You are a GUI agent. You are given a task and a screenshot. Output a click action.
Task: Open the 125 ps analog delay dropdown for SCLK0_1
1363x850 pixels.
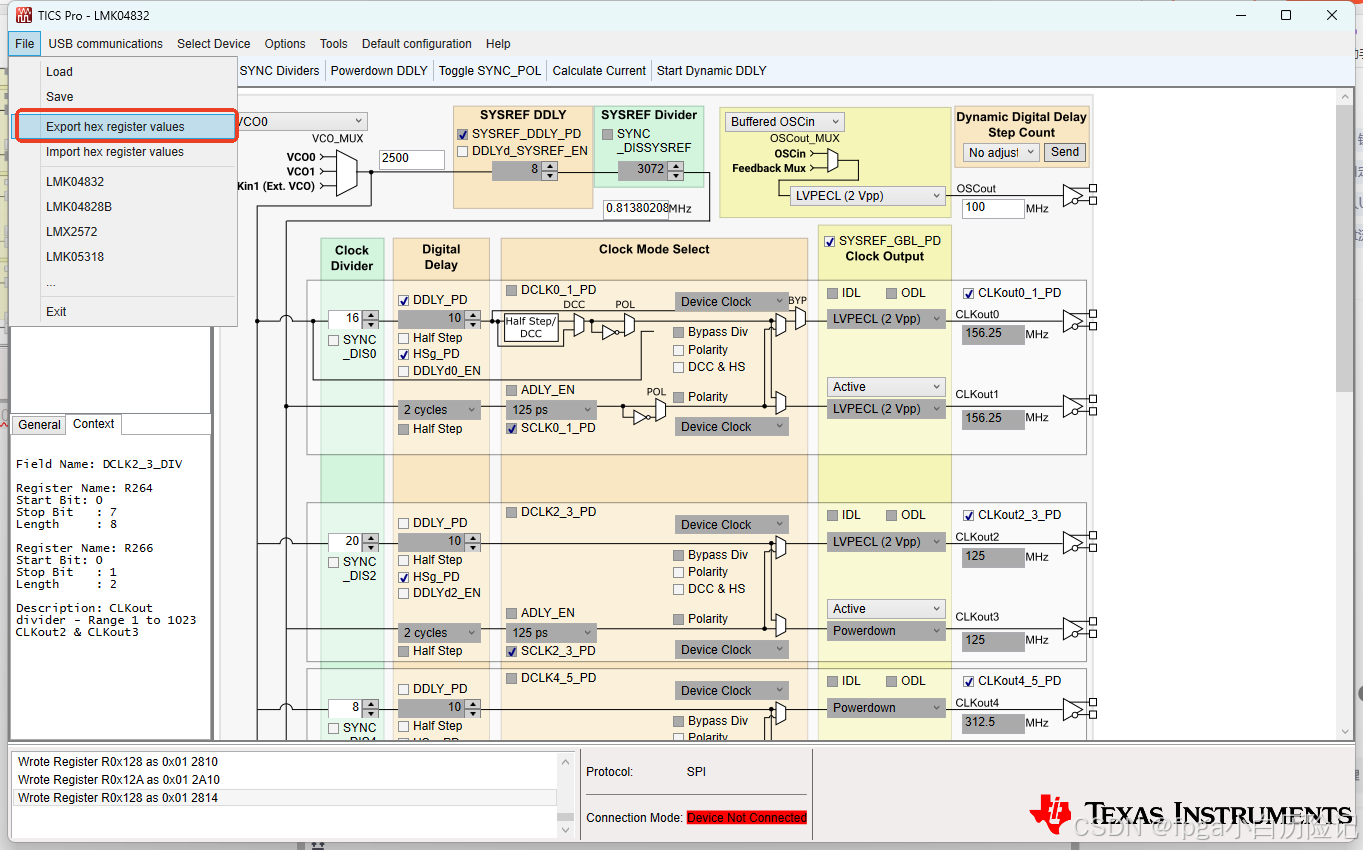tap(552, 410)
